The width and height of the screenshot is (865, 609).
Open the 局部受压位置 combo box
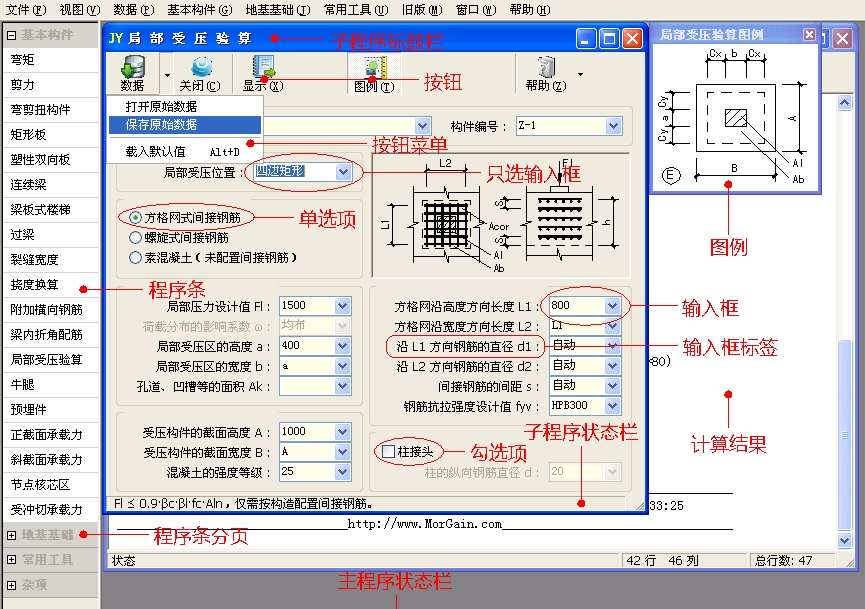(x=344, y=172)
